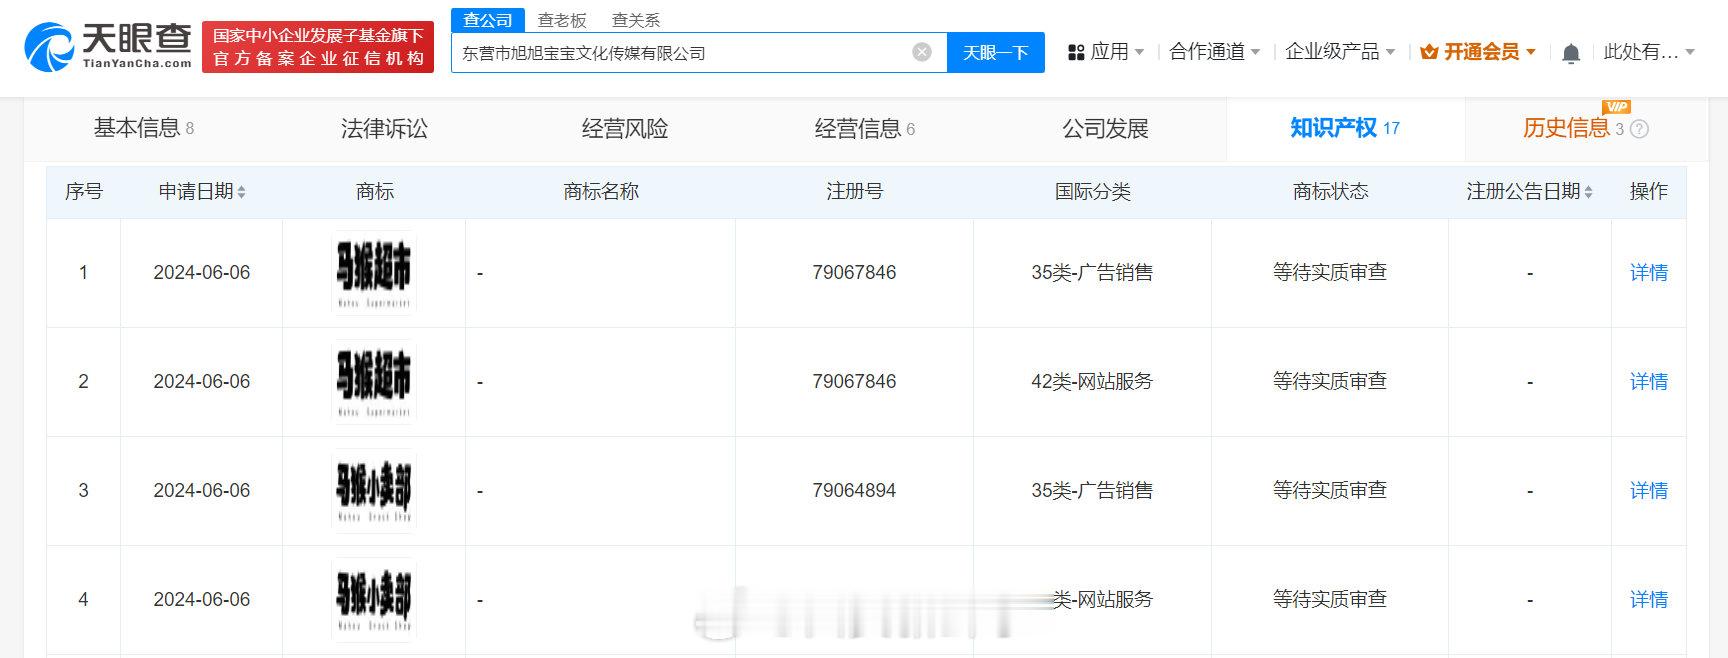Open 马猴超市 trademark image in row 2

pyautogui.click(x=374, y=381)
